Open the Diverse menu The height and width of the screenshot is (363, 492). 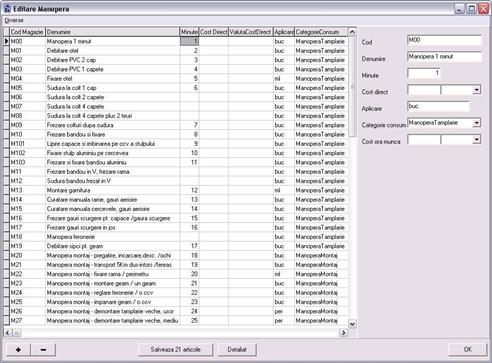(x=14, y=20)
